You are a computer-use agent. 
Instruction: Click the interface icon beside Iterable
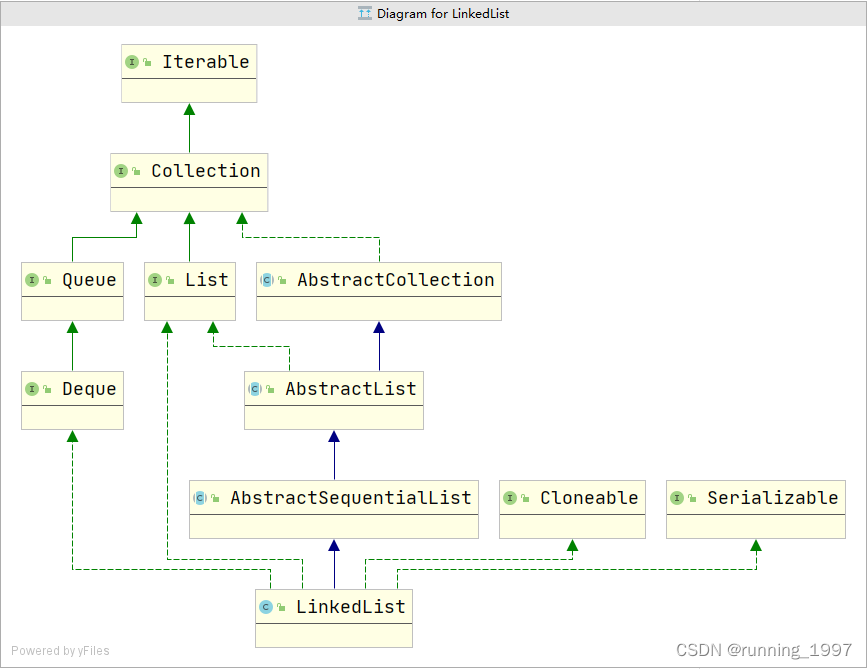[132, 62]
